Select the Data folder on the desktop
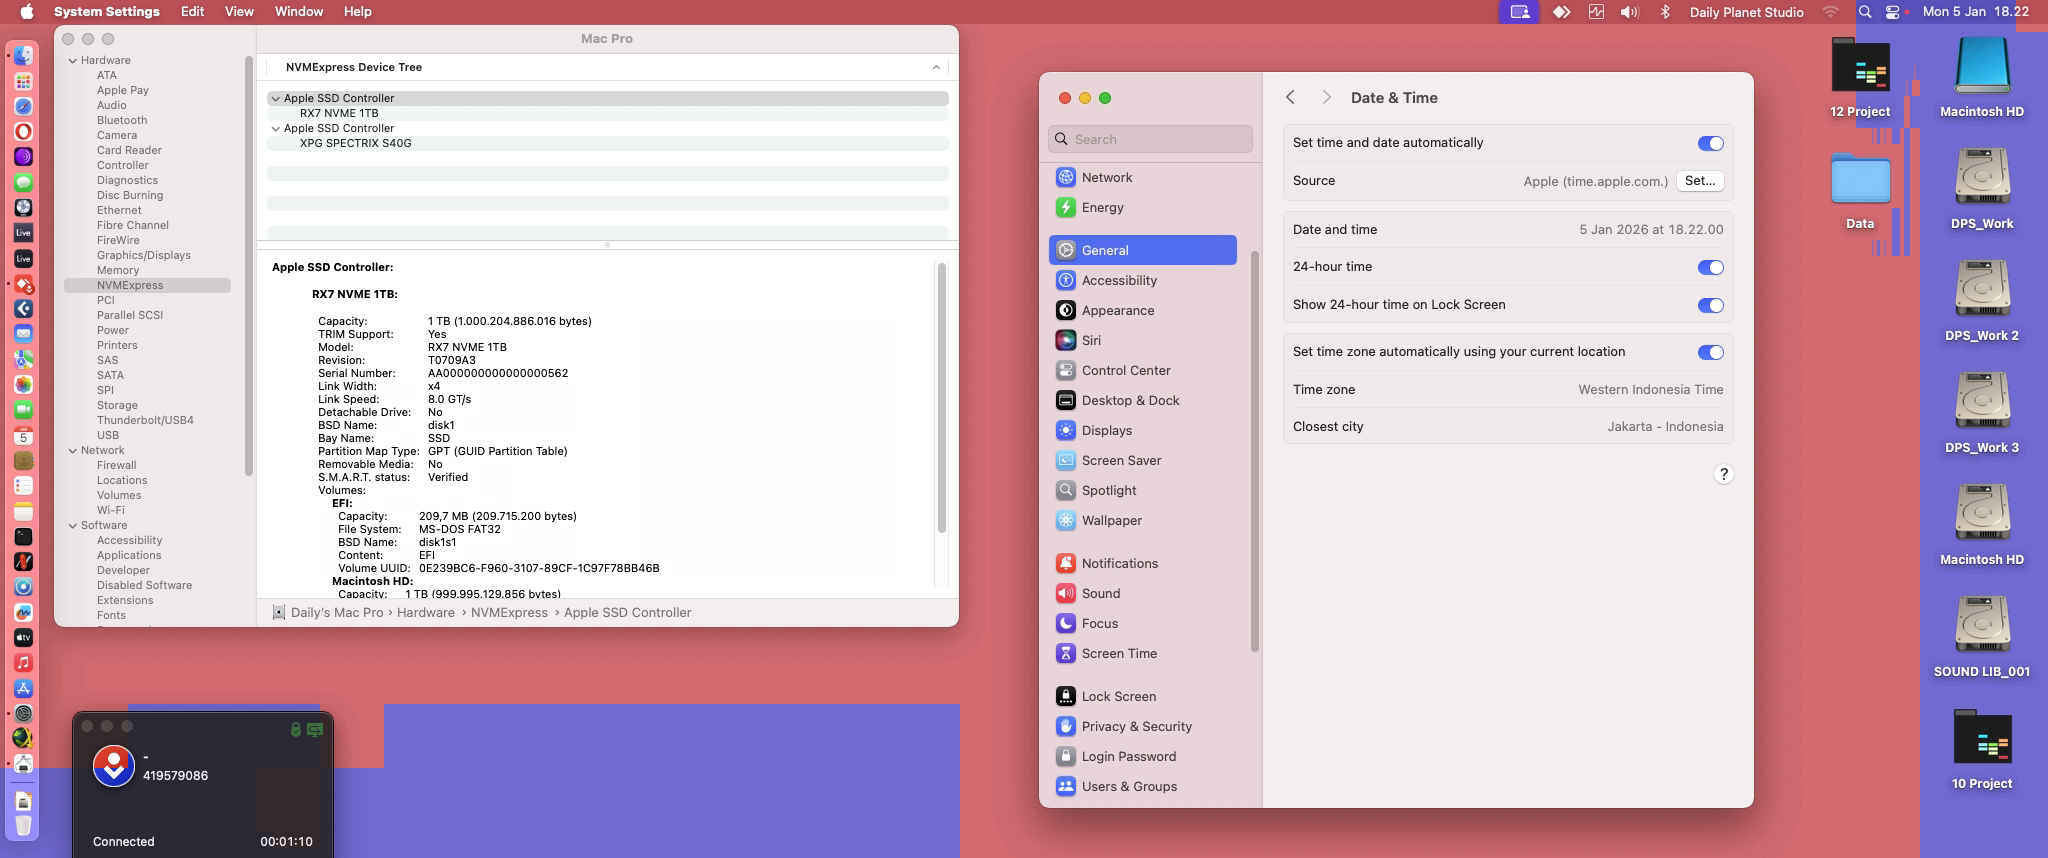Screen dimensions: 2048x858 pyautogui.click(x=1860, y=190)
